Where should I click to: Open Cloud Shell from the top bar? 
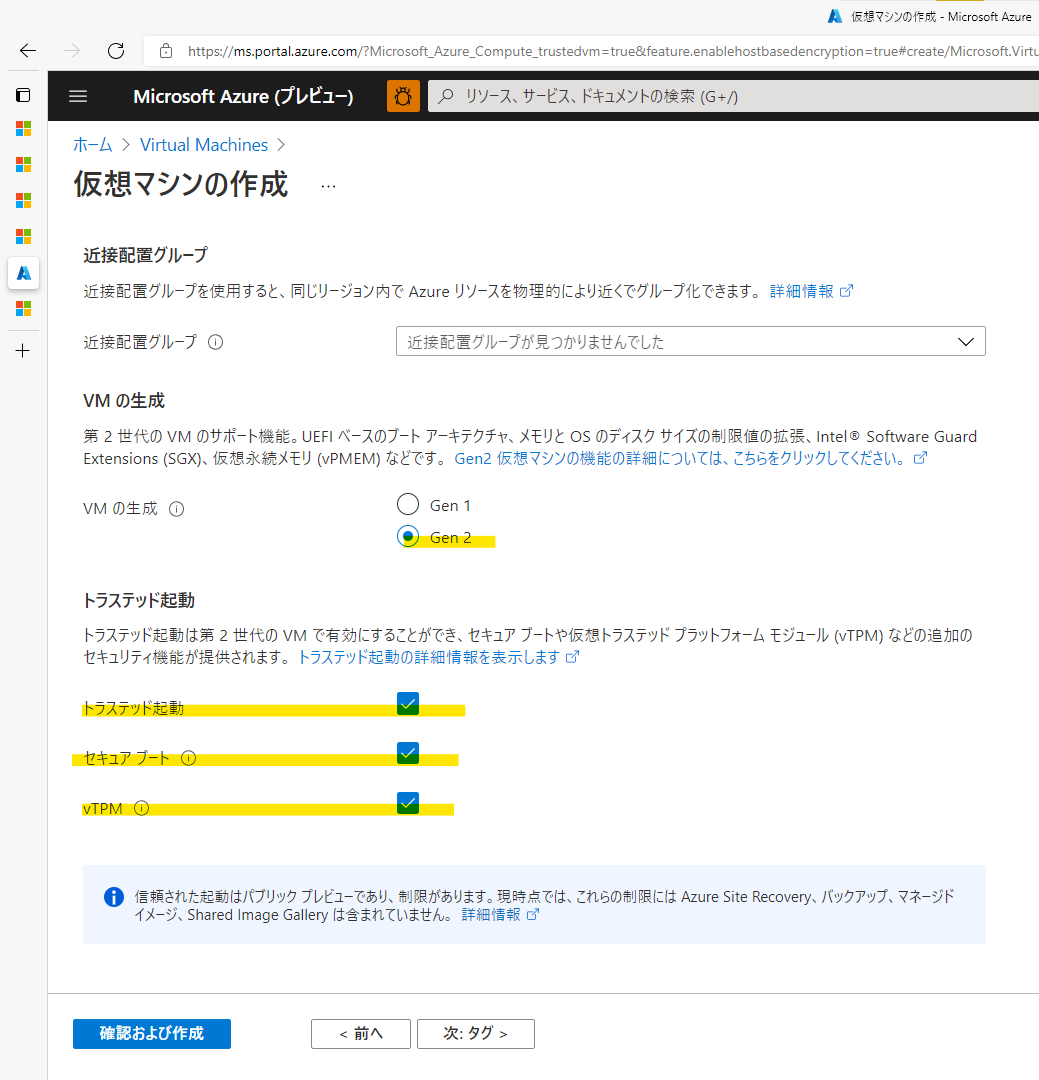click(403, 96)
